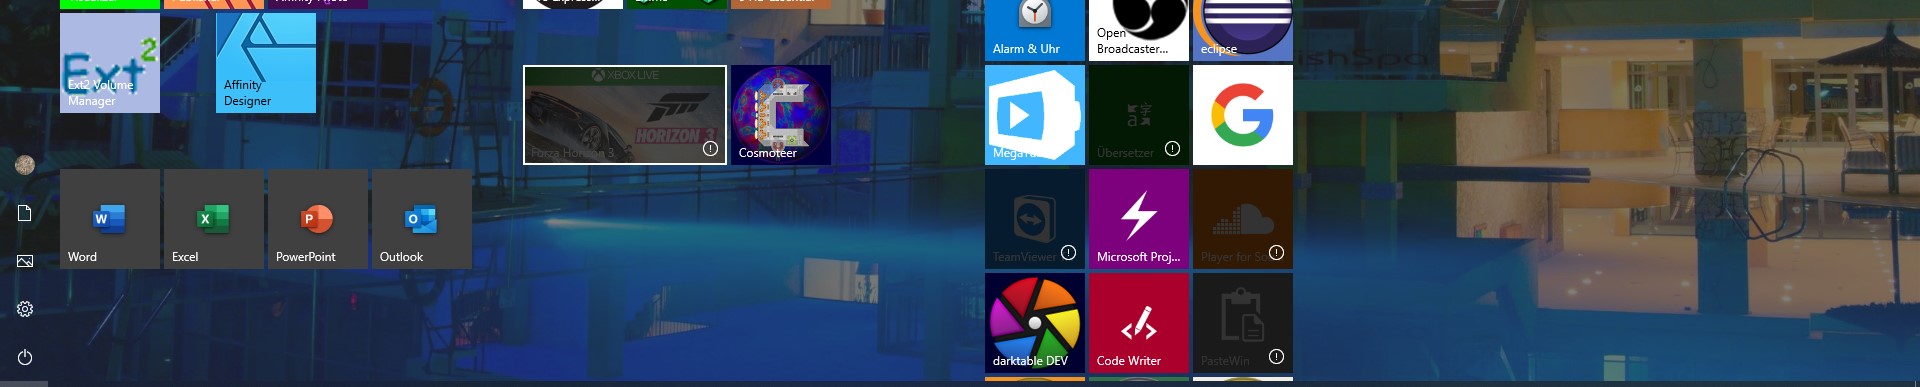
Task: Open Pictures from the Start sidebar
Action: 25,261
